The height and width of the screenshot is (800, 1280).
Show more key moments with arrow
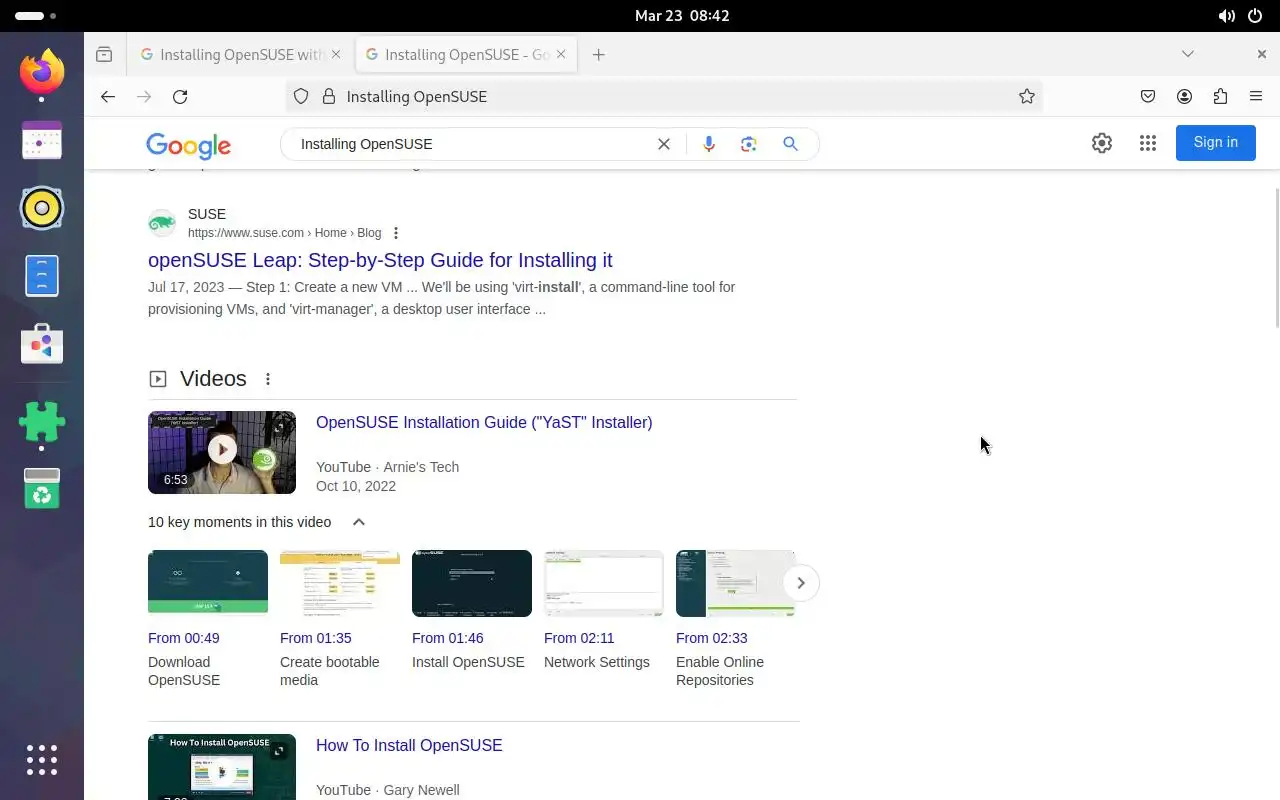pyautogui.click(x=800, y=583)
